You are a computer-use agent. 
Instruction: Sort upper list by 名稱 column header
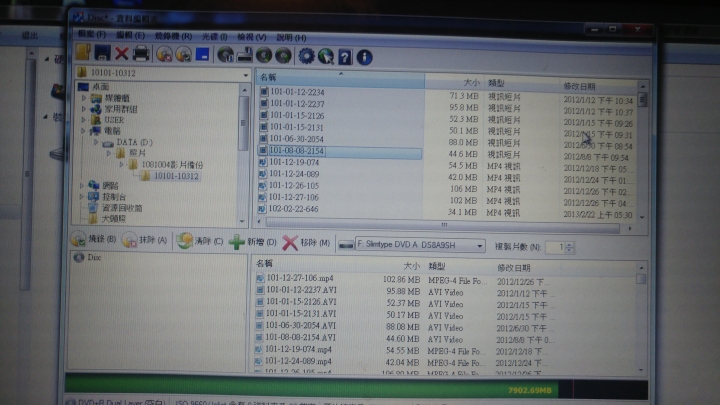tap(340, 78)
